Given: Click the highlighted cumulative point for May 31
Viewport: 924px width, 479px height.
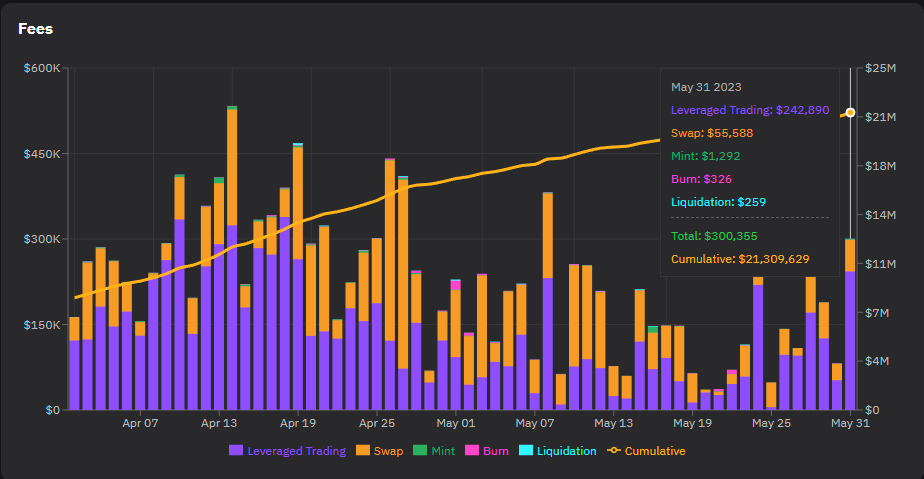Looking at the screenshot, I should click(850, 113).
